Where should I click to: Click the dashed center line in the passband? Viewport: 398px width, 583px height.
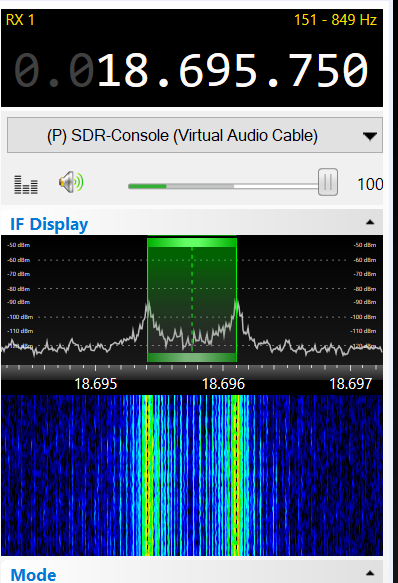click(x=192, y=299)
